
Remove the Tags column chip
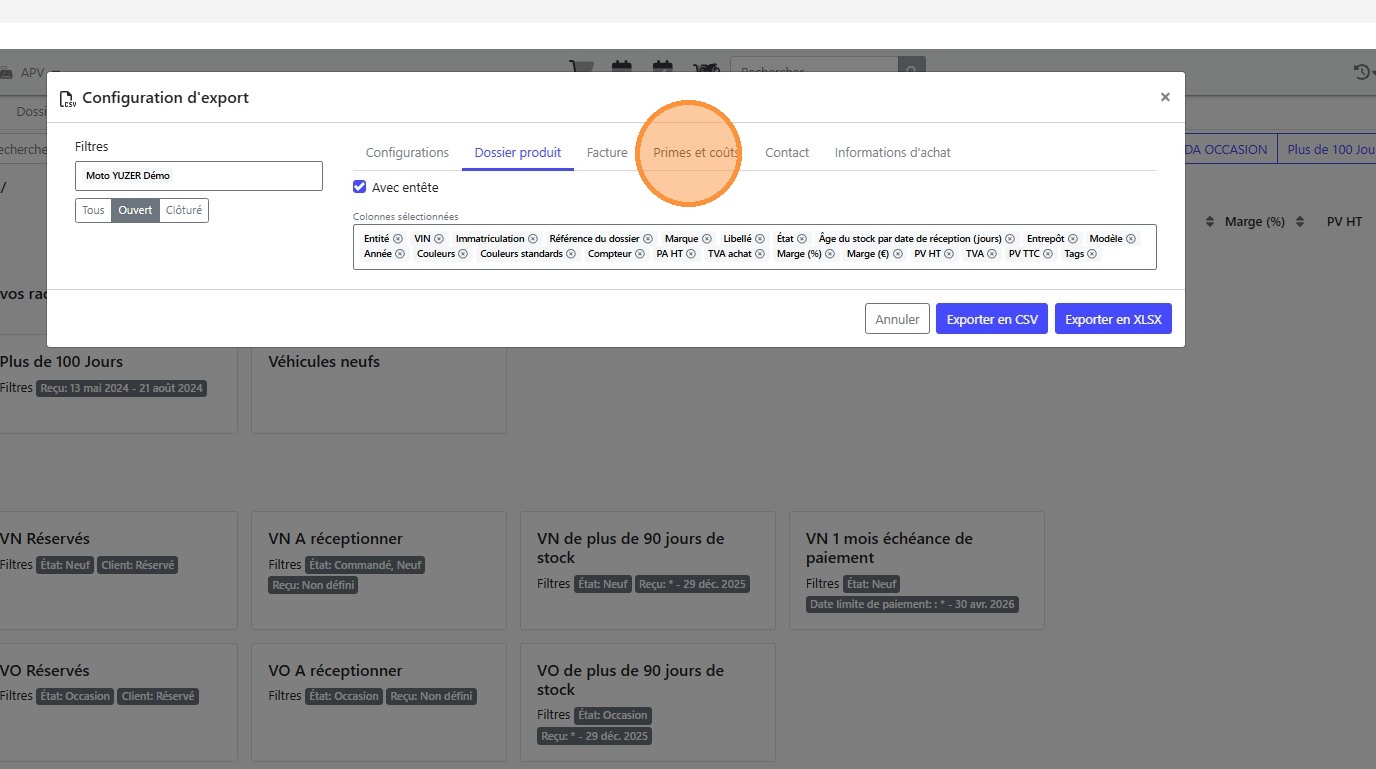point(1092,254)
